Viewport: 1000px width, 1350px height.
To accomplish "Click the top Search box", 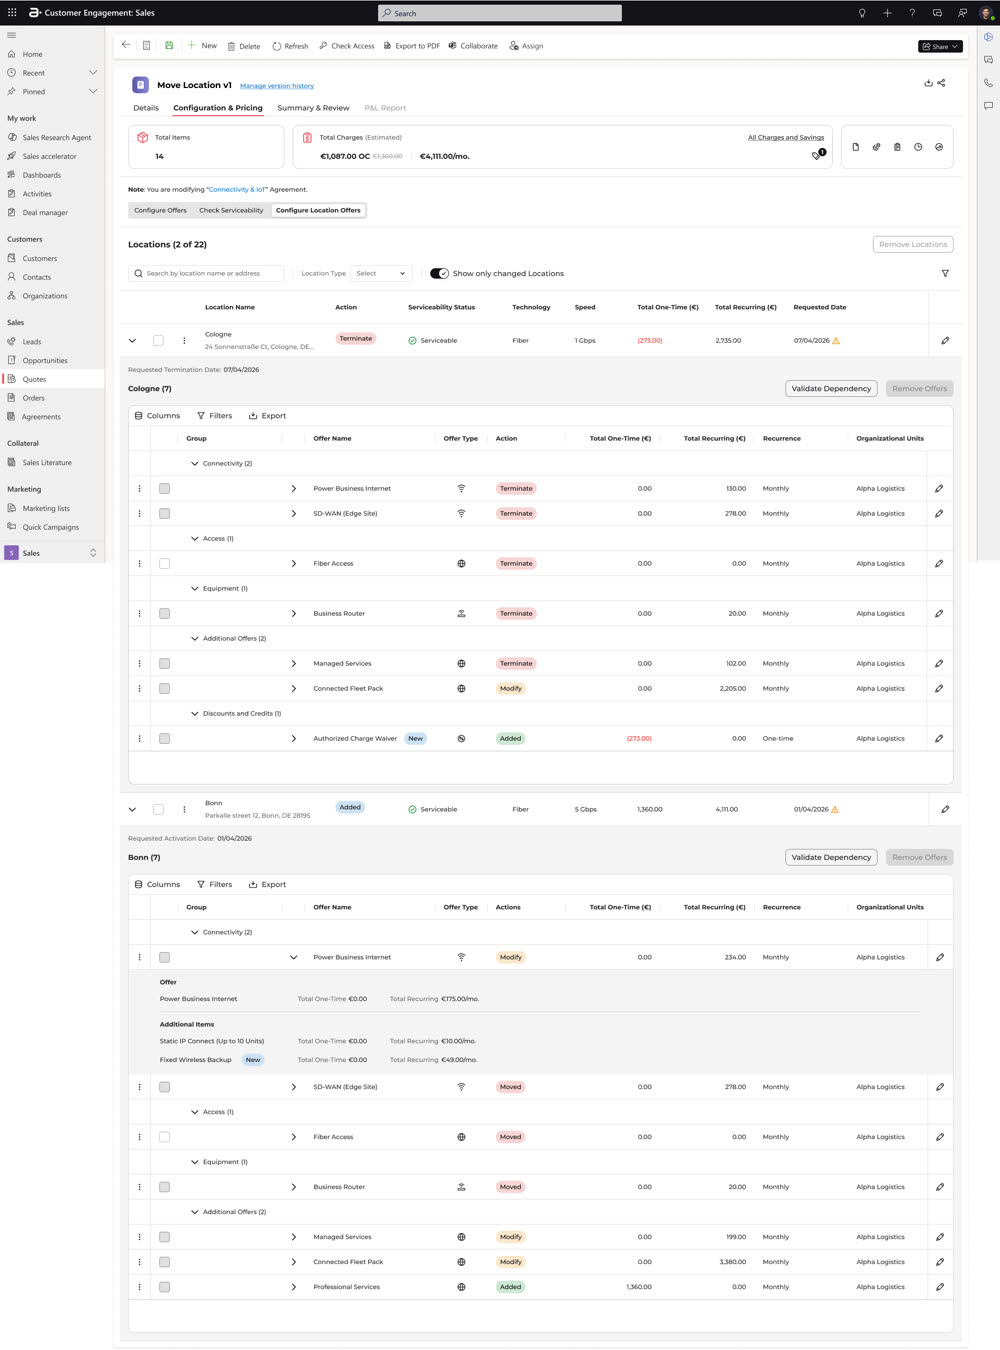I will click(500, 13).
